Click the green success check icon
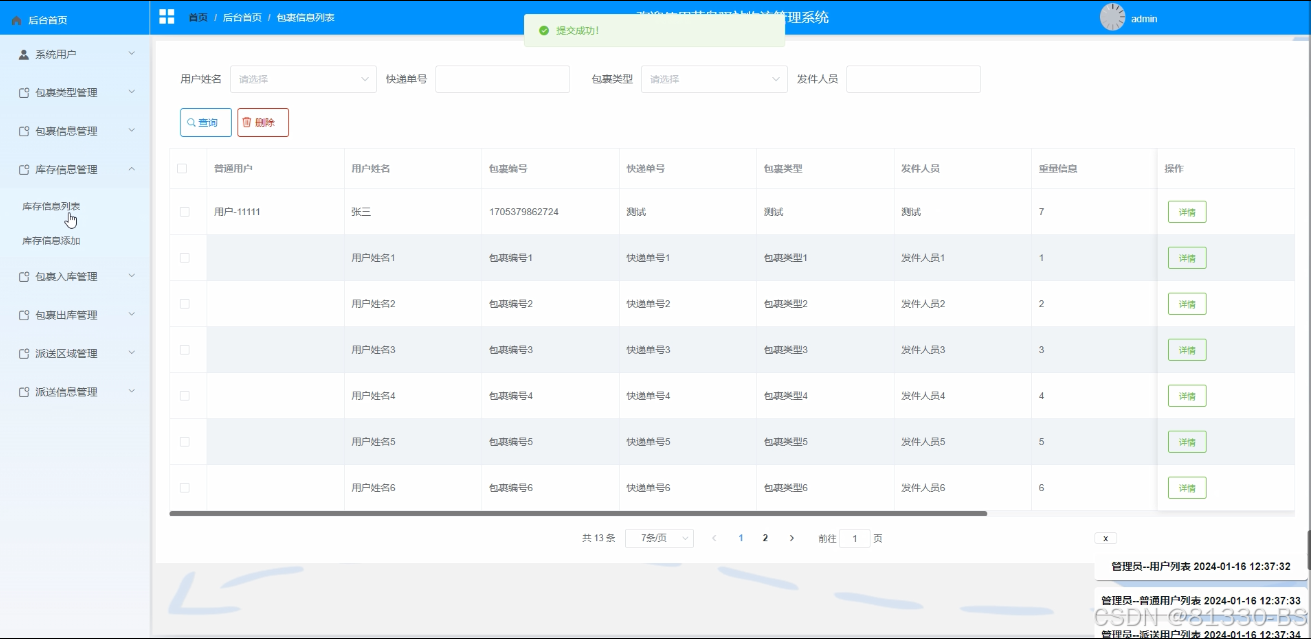1311x639 pixels. click(544, 31)
